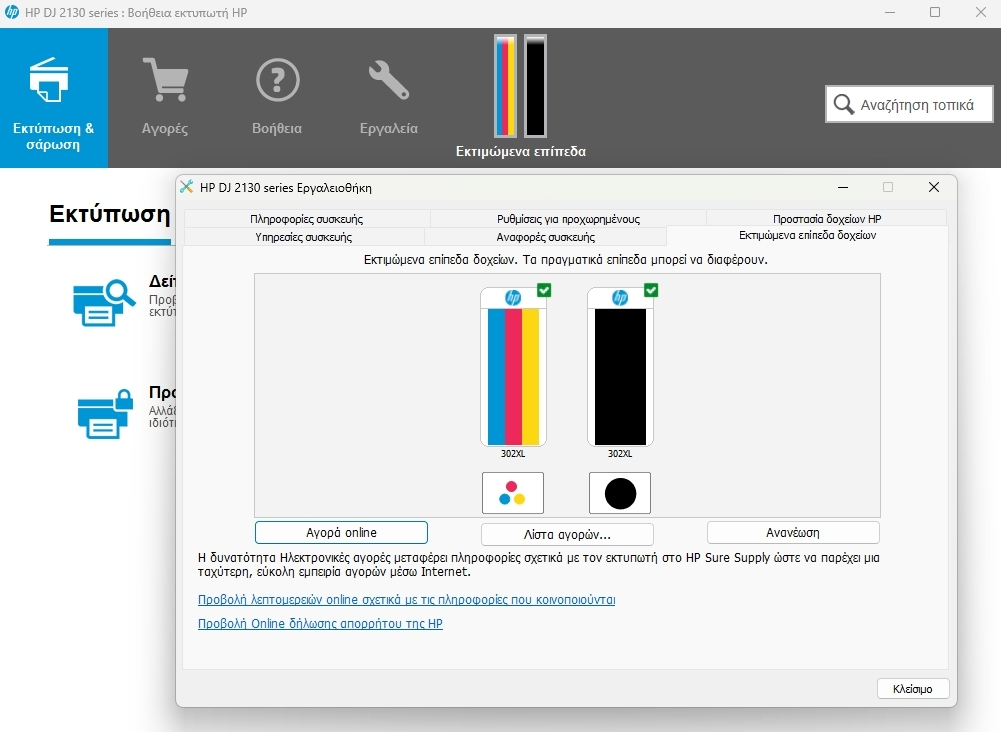The image size is (1001, 732).
Task: Switch to Πληροφορίες συσκευής tab
Action: (x=306, y=219)
